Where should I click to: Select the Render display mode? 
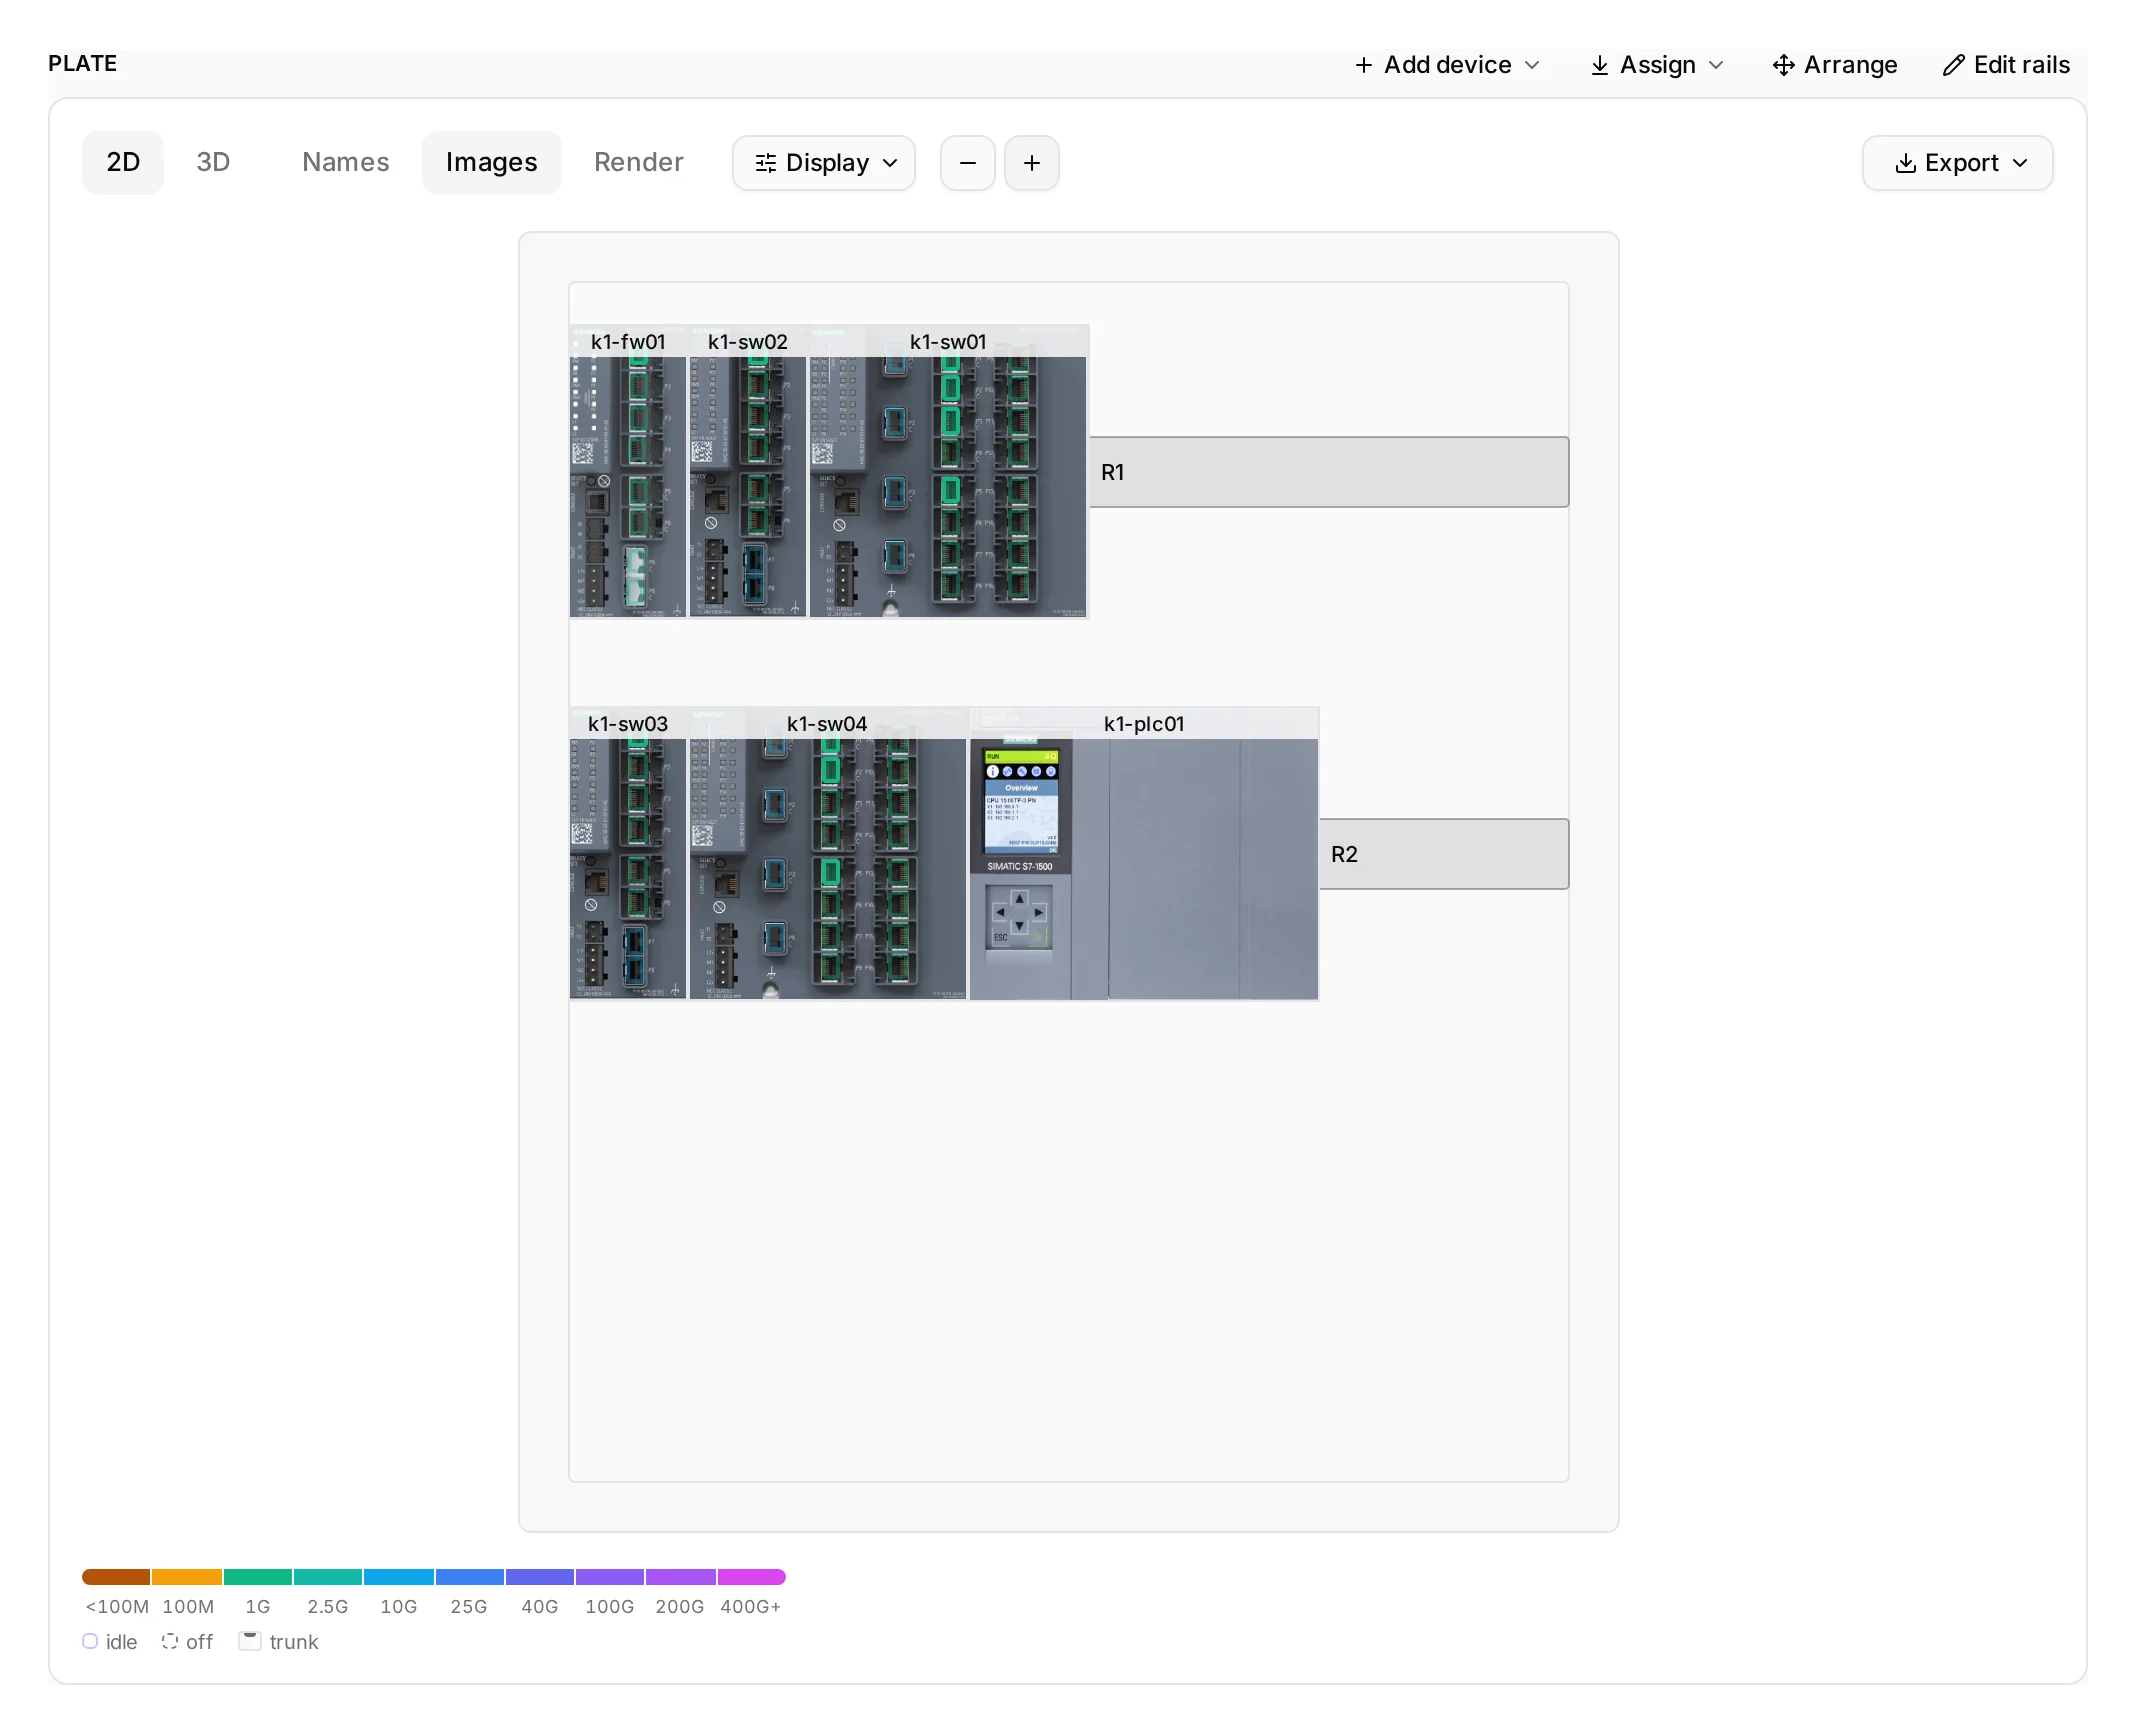(639, 162)
